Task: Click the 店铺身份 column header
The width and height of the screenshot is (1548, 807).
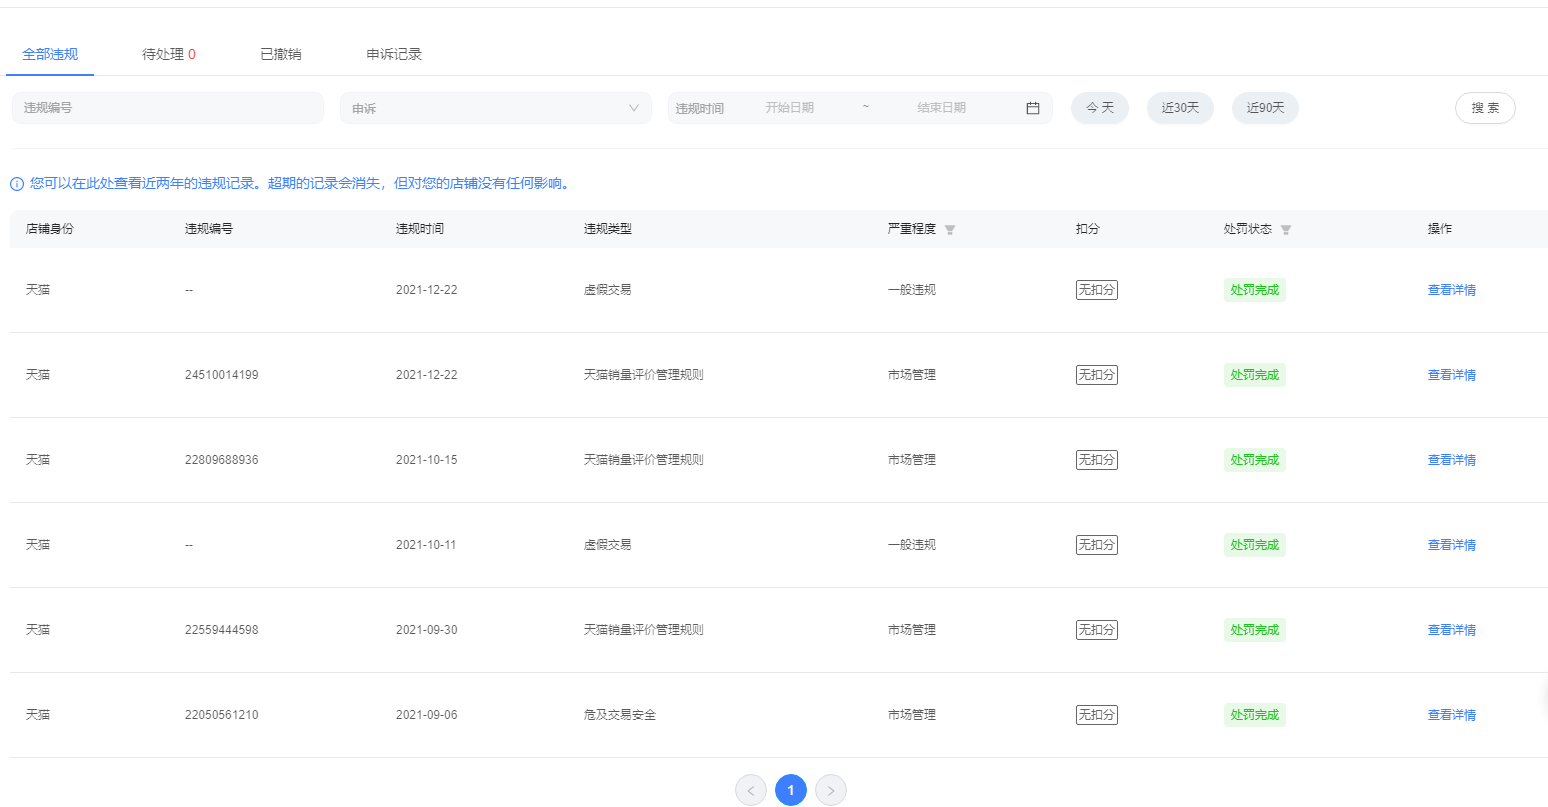Action: point(50,229)
